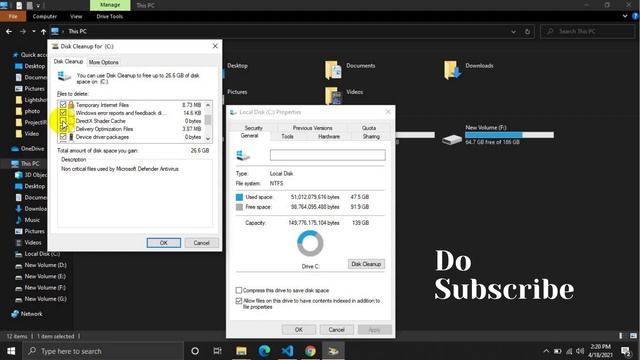Select OneDrive in navigation pane
The width and height of the screenshot is (640, 360).
pyautogui.click(x=28, y=149)
